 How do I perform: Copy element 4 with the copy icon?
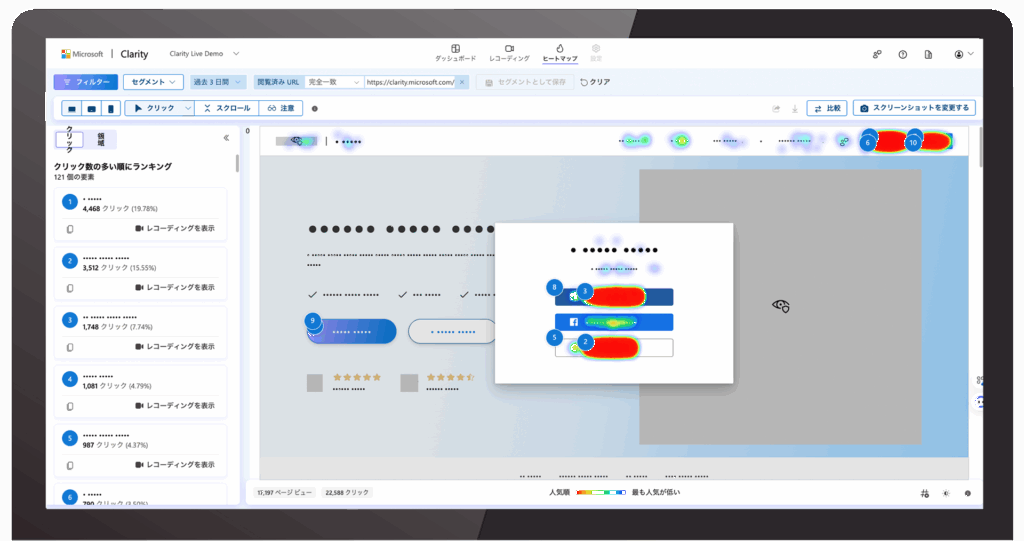tap(70, 406)
